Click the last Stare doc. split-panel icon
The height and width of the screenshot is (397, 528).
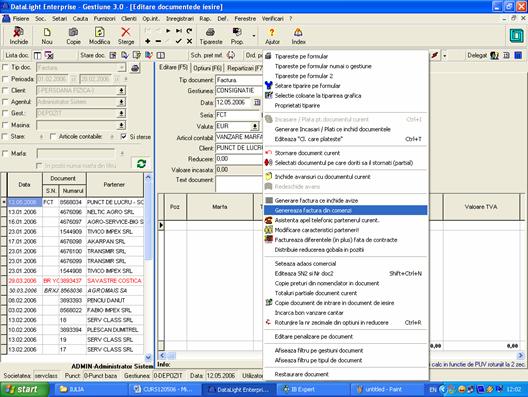(x=161, y=55)
